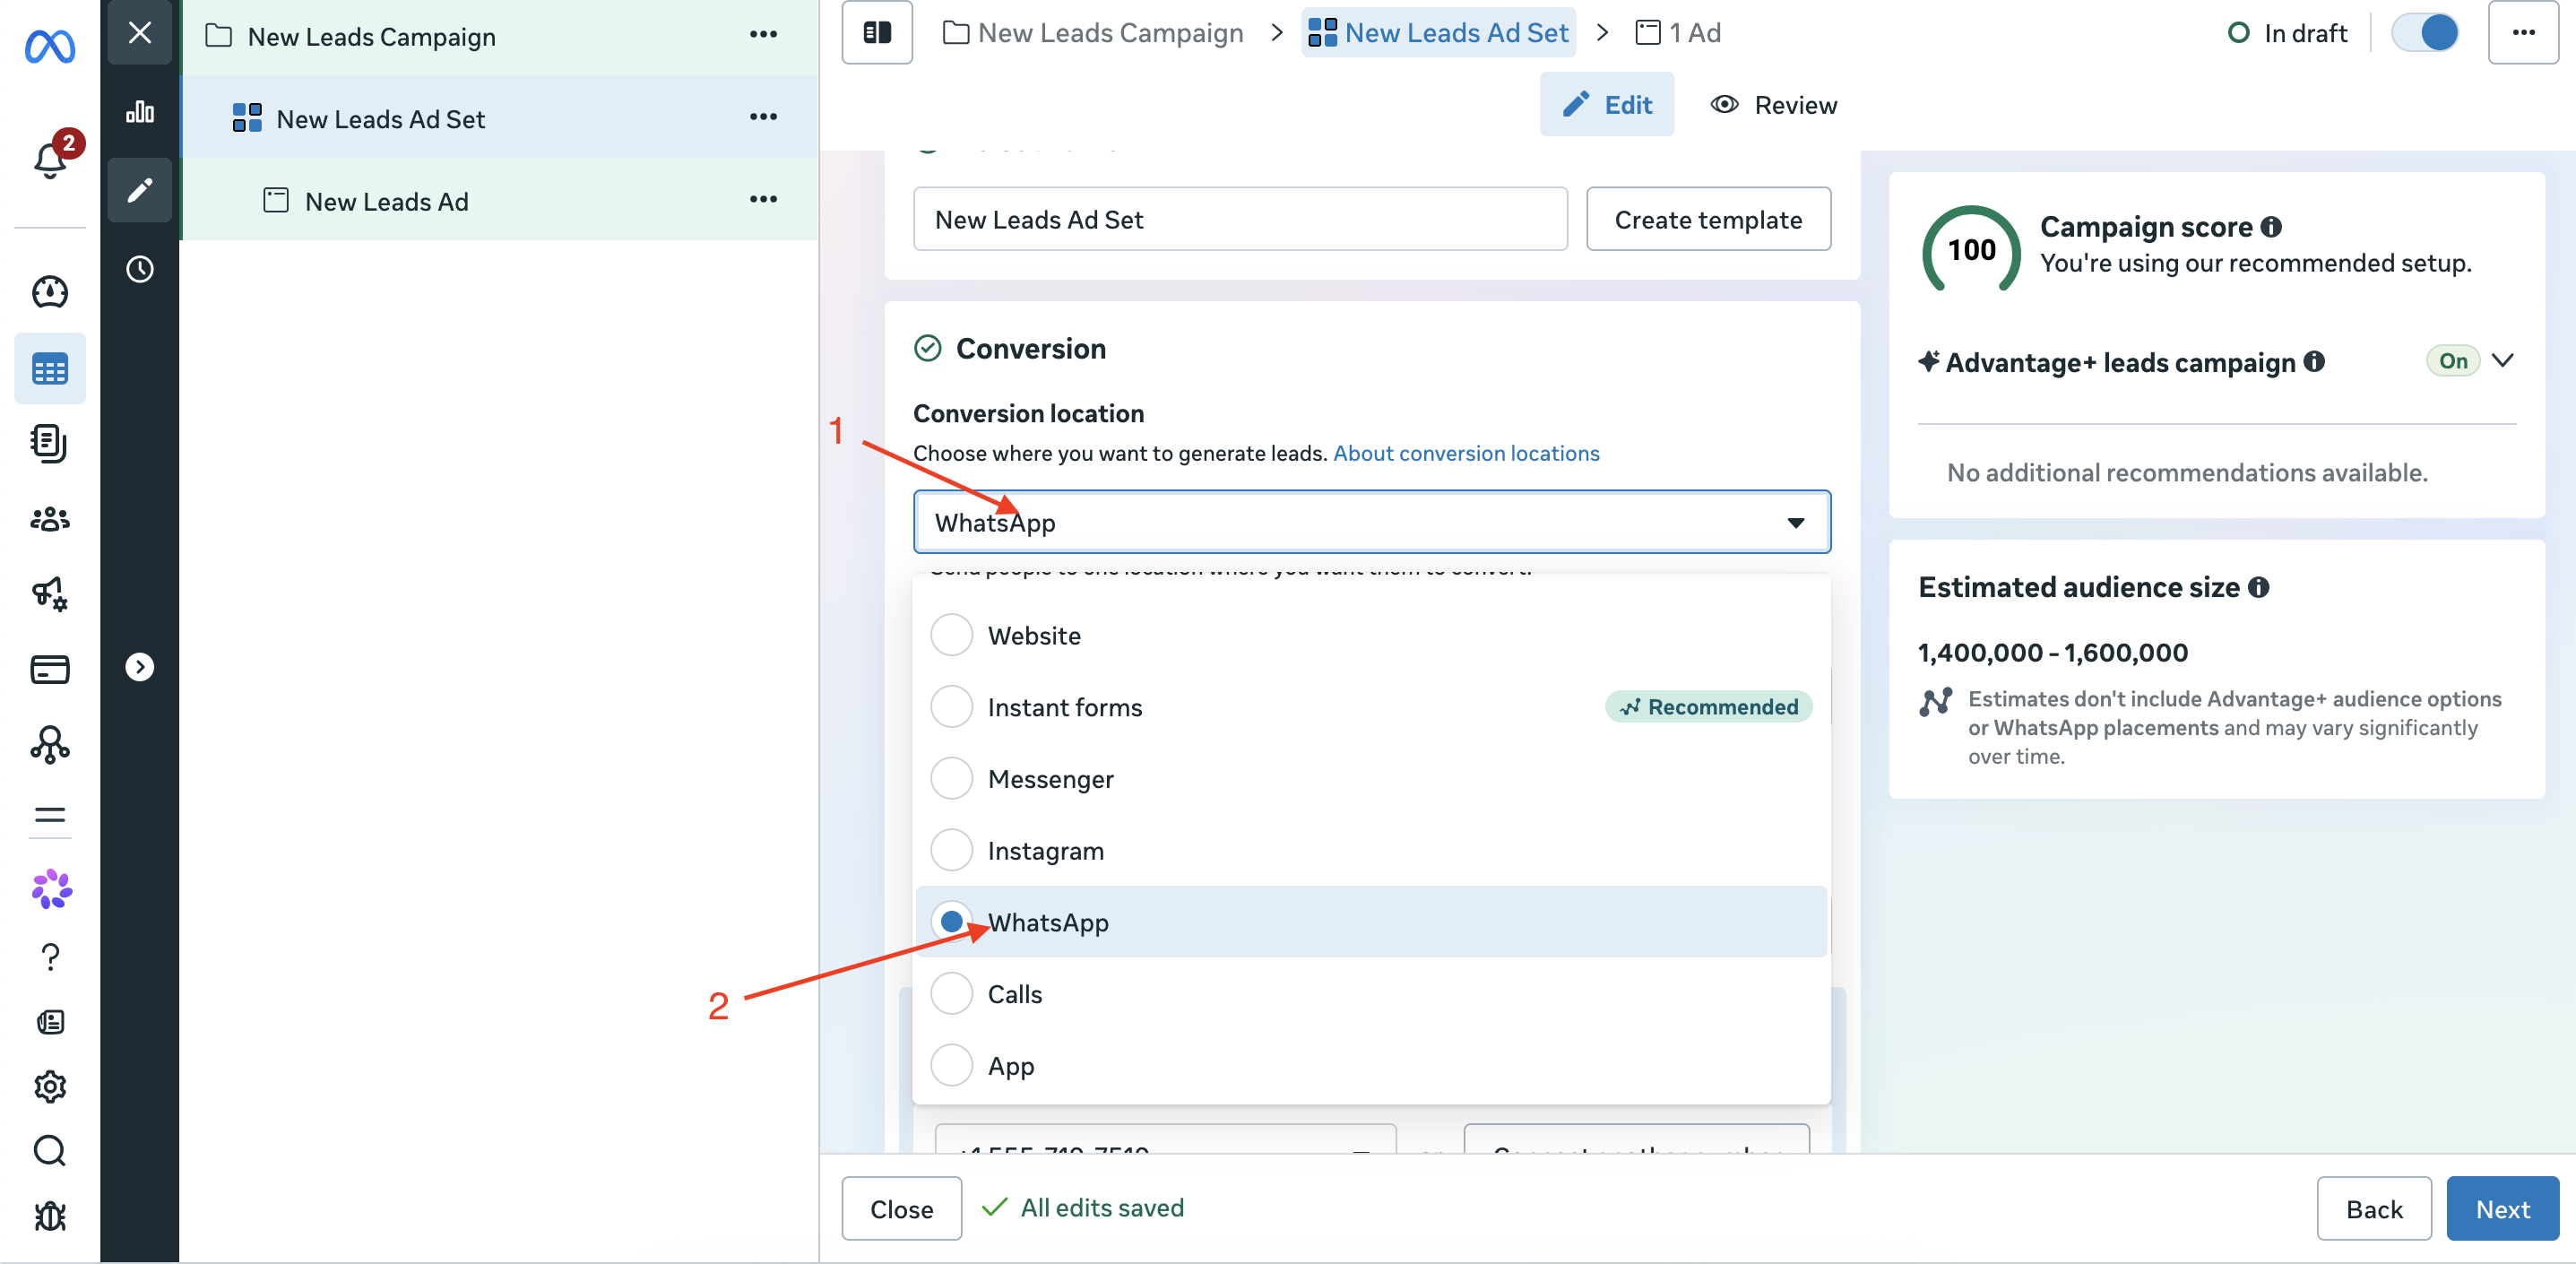Open the bar chart insights icon
2576x1264 pixels.
[x=140, y=111]
